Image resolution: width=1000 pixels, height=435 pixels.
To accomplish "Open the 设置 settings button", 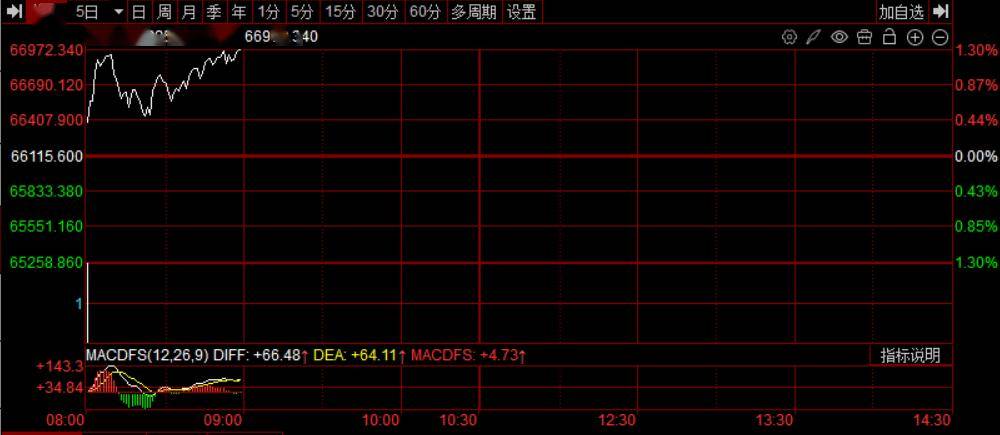I will 522,11.
